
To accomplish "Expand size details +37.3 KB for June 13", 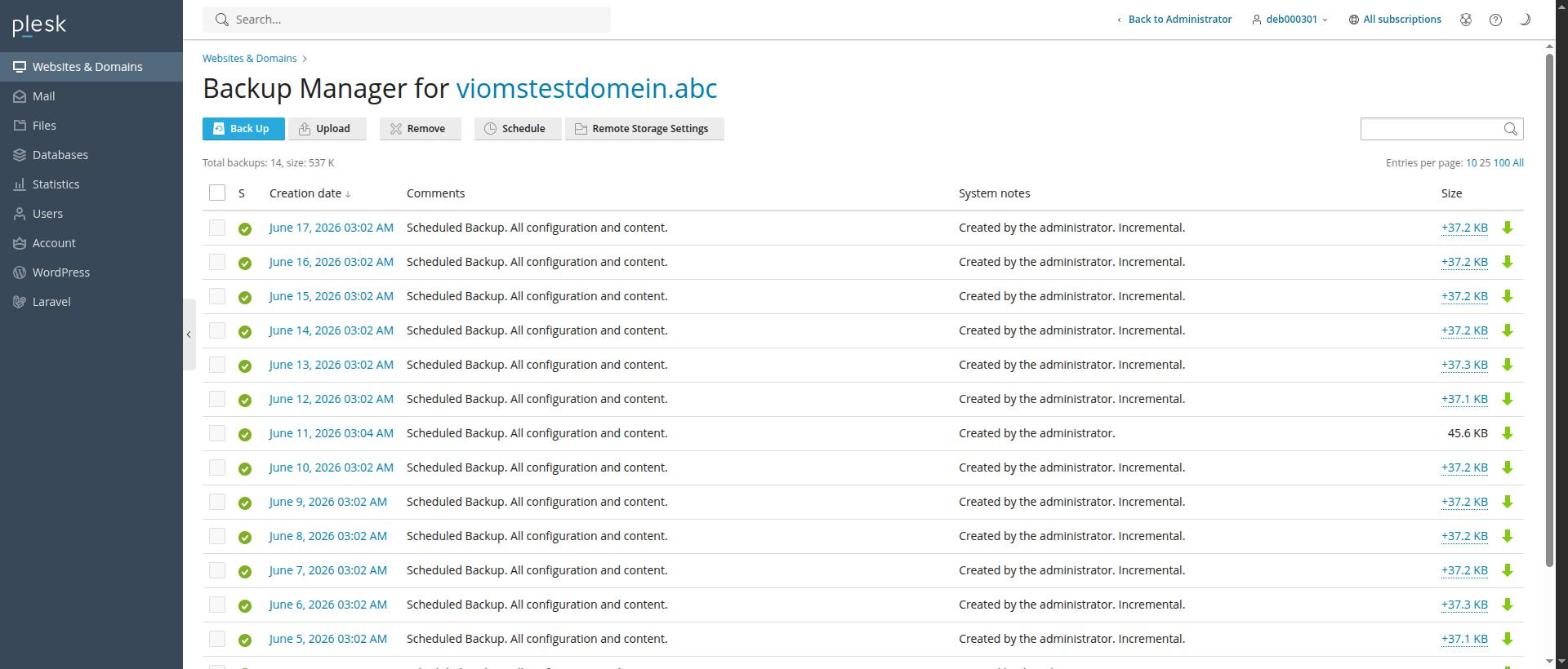I will coord(1464,365).
